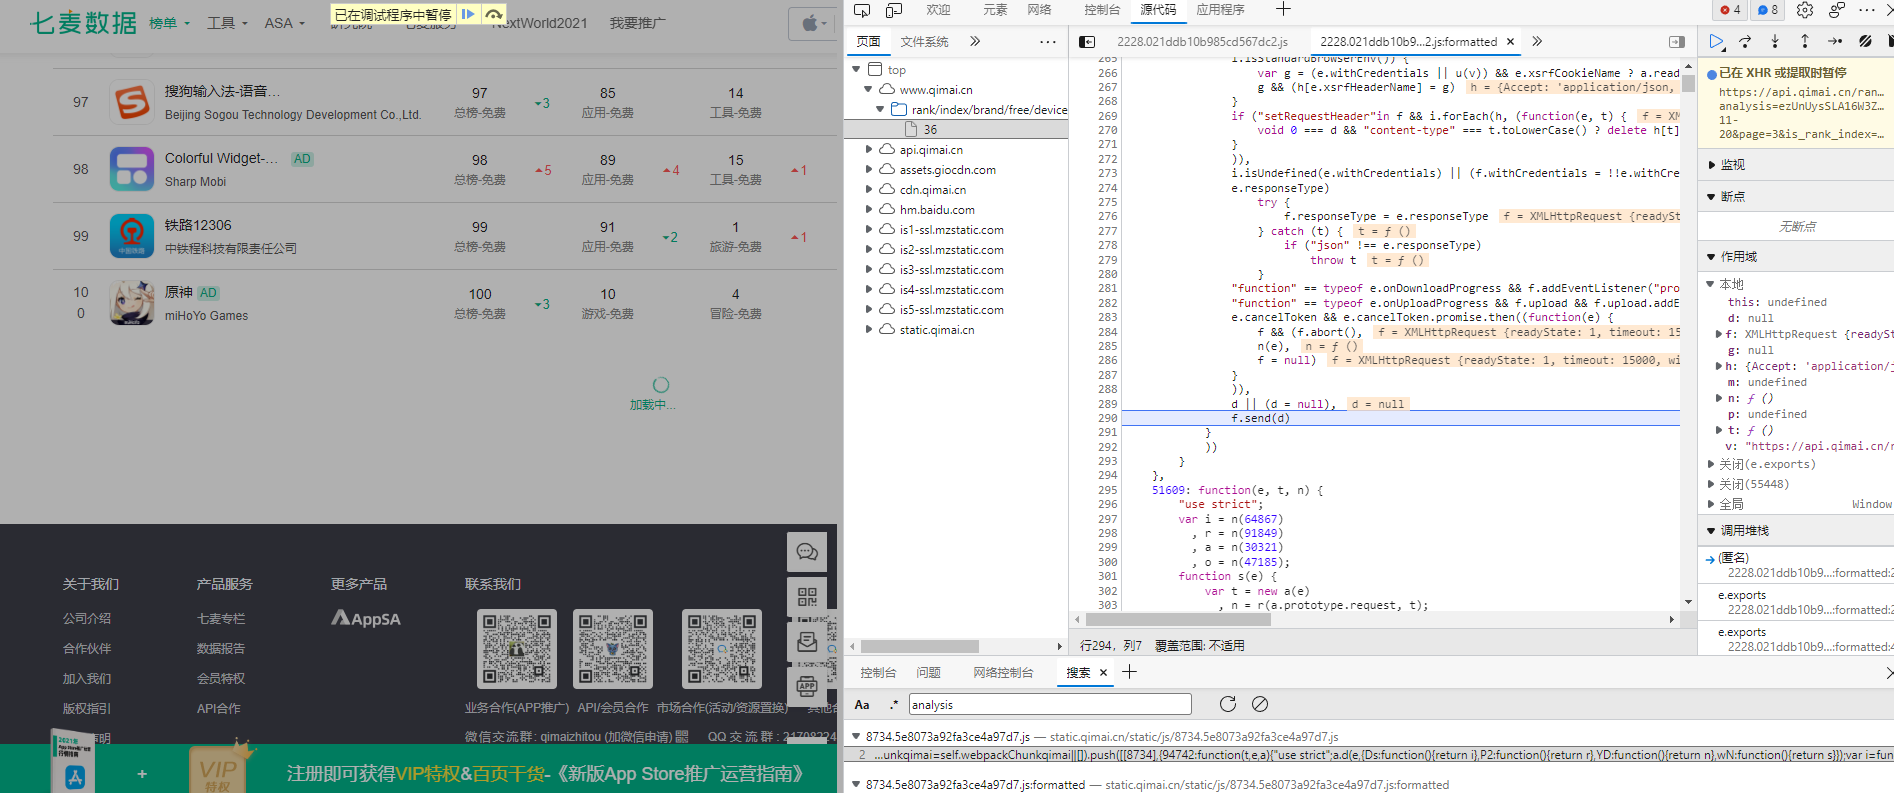
Task: Hide the navigator sidebar pane
Action: coord(1087,42)
